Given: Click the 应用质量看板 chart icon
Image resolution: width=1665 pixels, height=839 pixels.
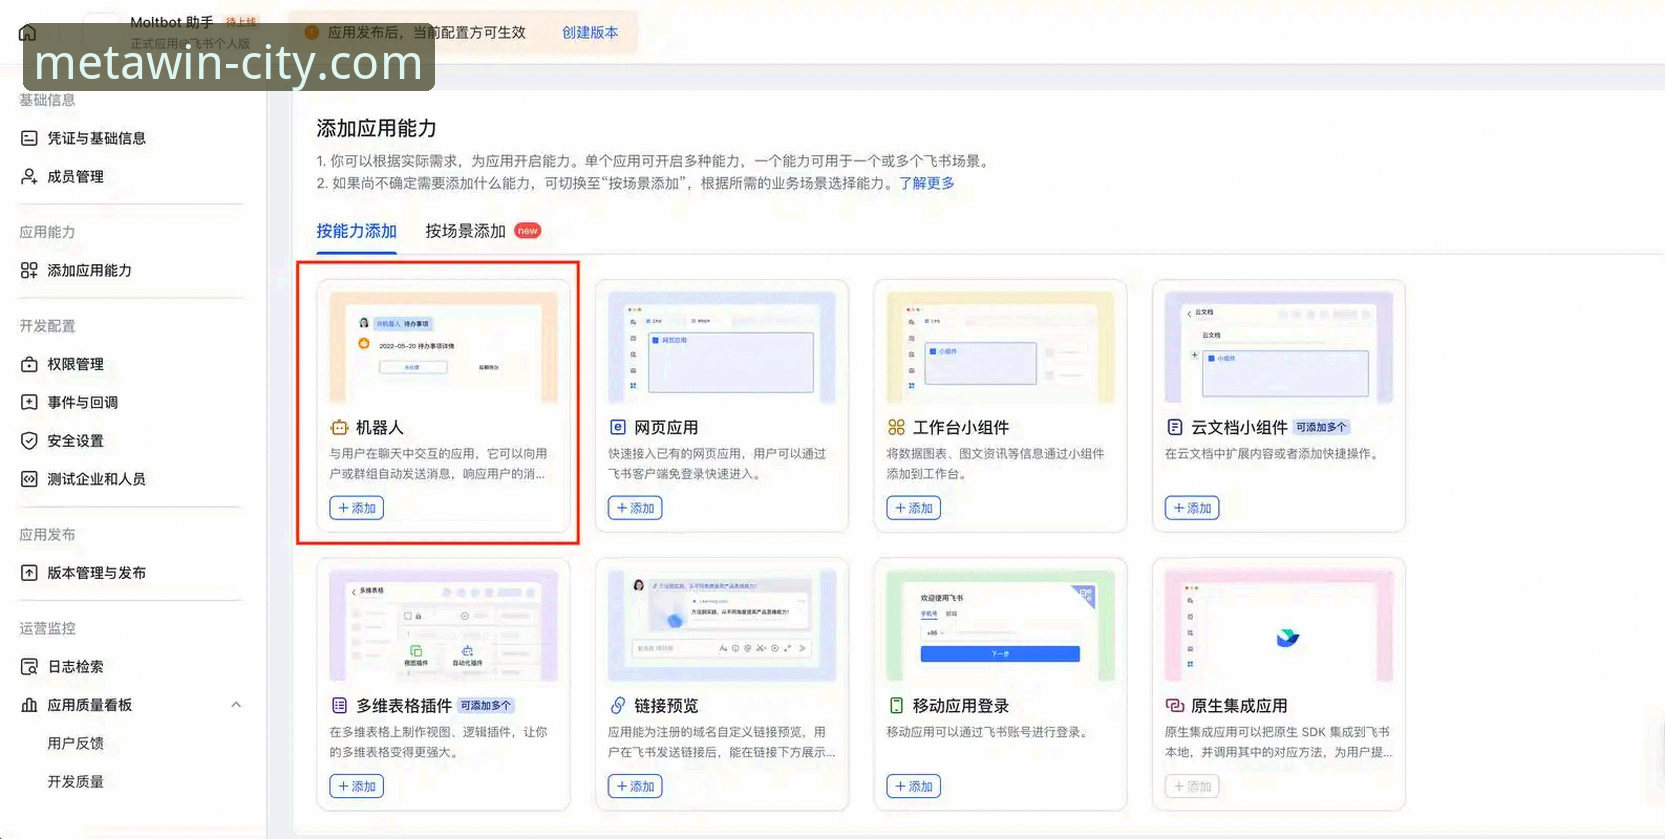Looking at the screenshot, I should tap(29, 705).
